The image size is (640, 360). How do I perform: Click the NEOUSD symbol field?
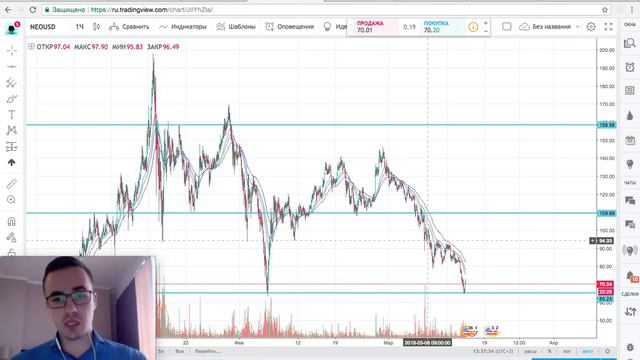pyautogui.click(x=44, y=27)
